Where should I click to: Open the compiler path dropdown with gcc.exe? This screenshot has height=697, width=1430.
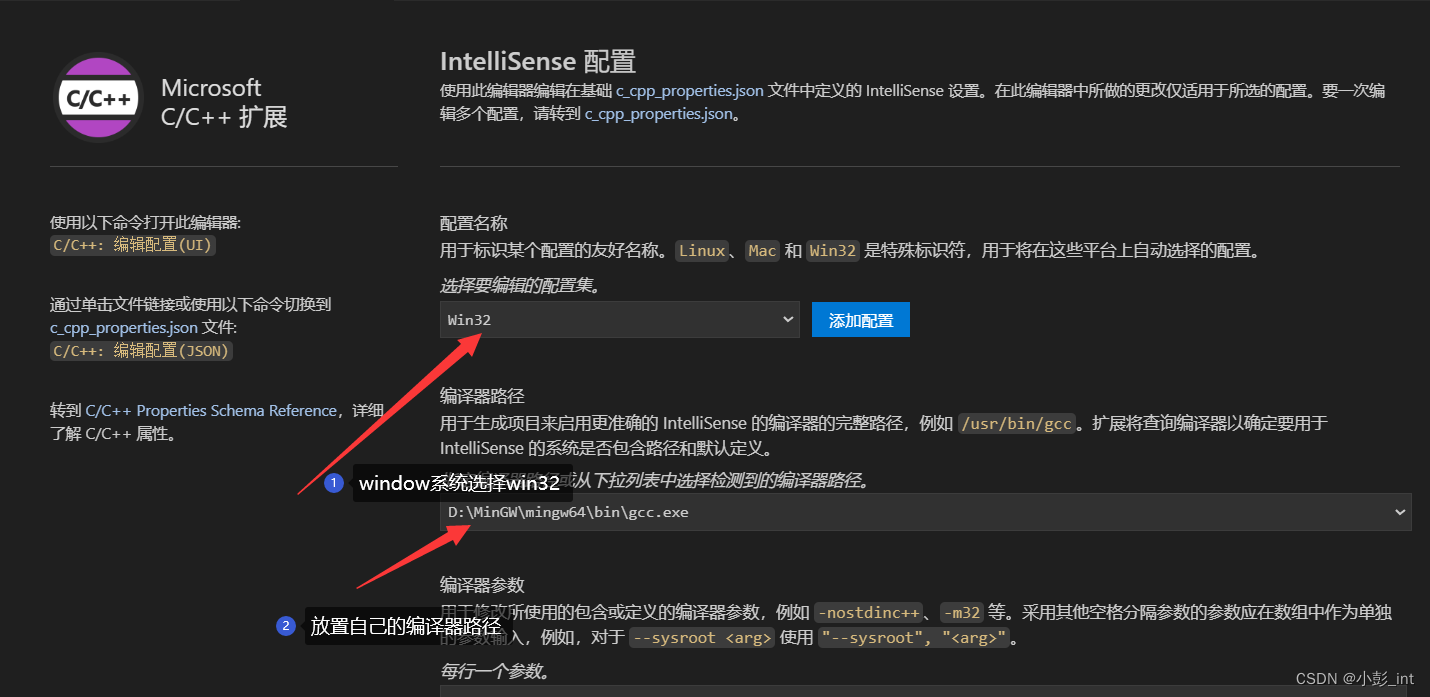(925, 511)
